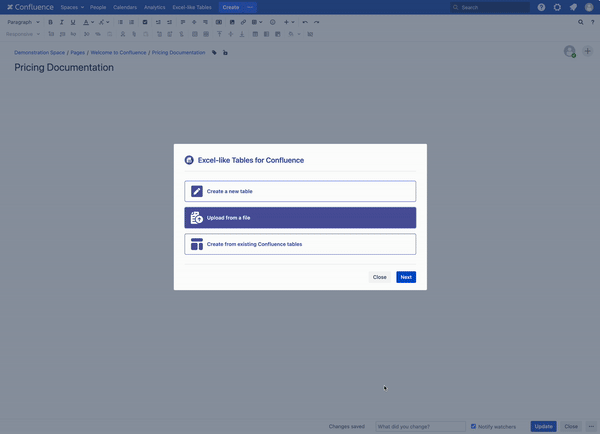Close the Excel-like Tables dialog
This screenshot has height=434, width=600.
tap(379, 277)
